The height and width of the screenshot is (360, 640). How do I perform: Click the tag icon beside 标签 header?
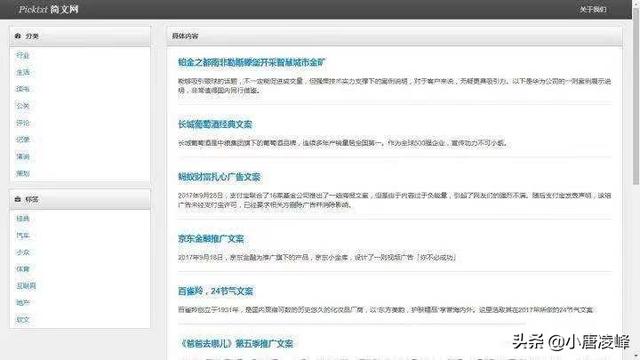(18, 199)
